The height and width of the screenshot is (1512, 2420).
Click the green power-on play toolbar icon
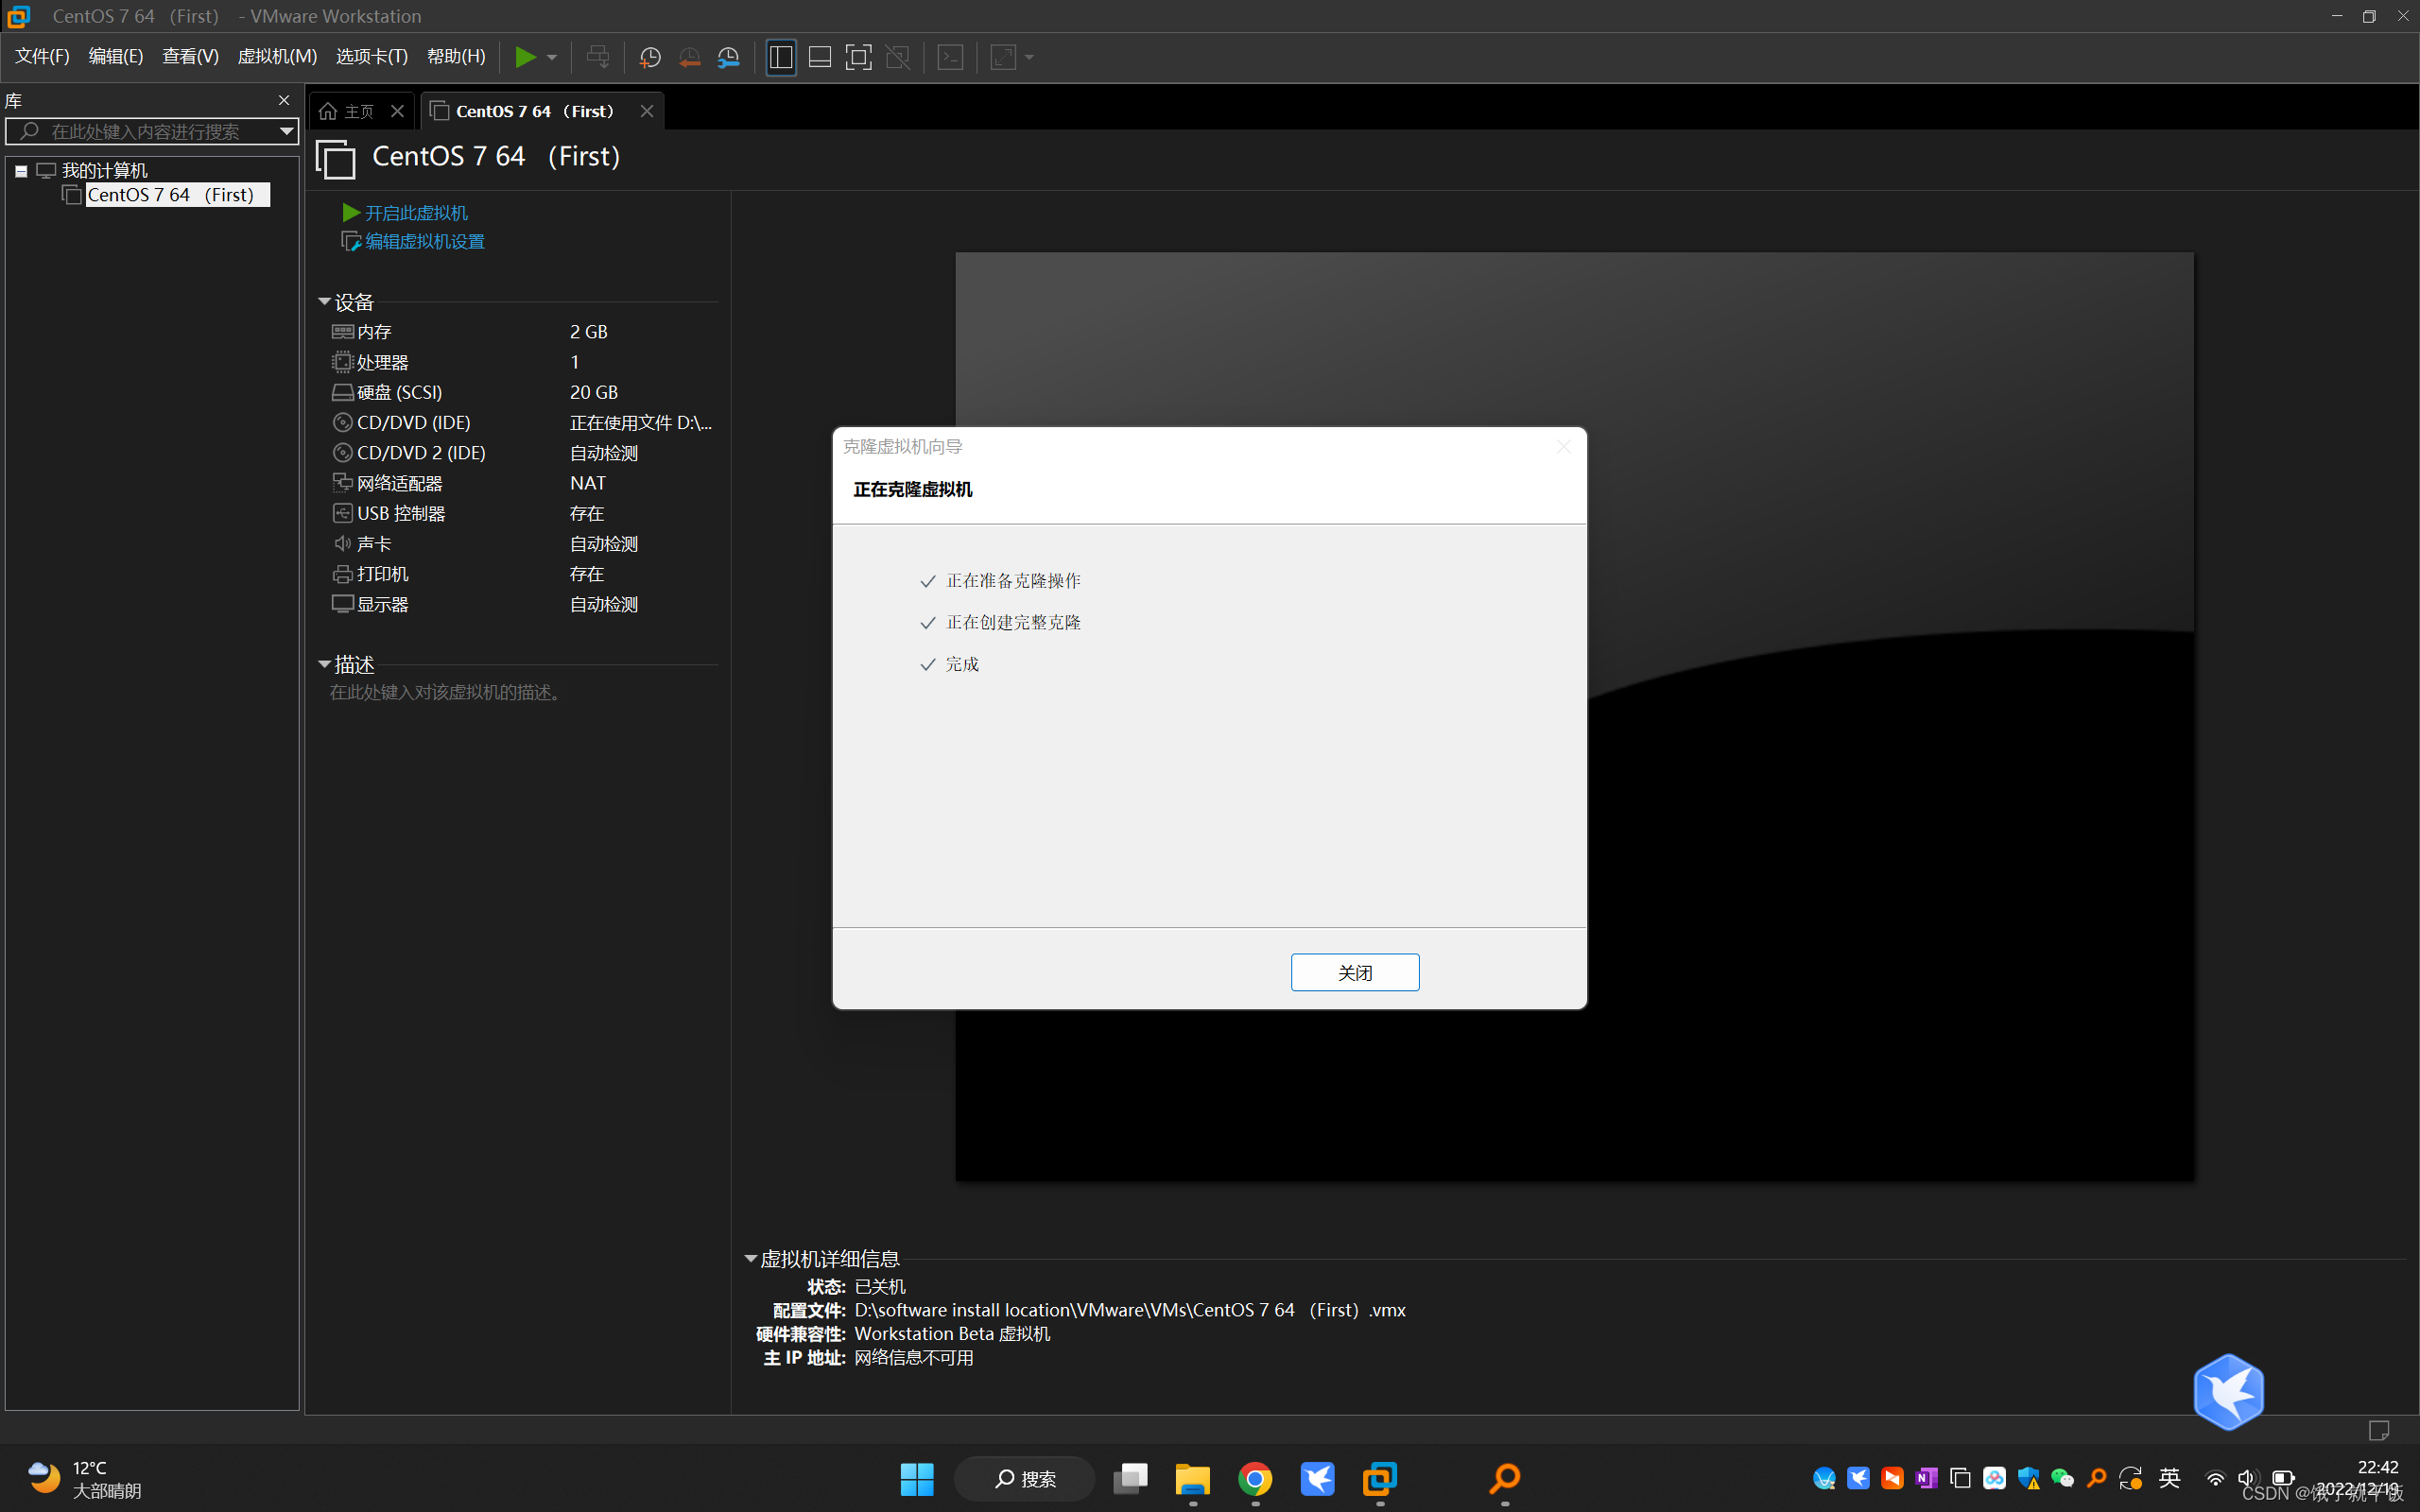[x=524, y=57]
